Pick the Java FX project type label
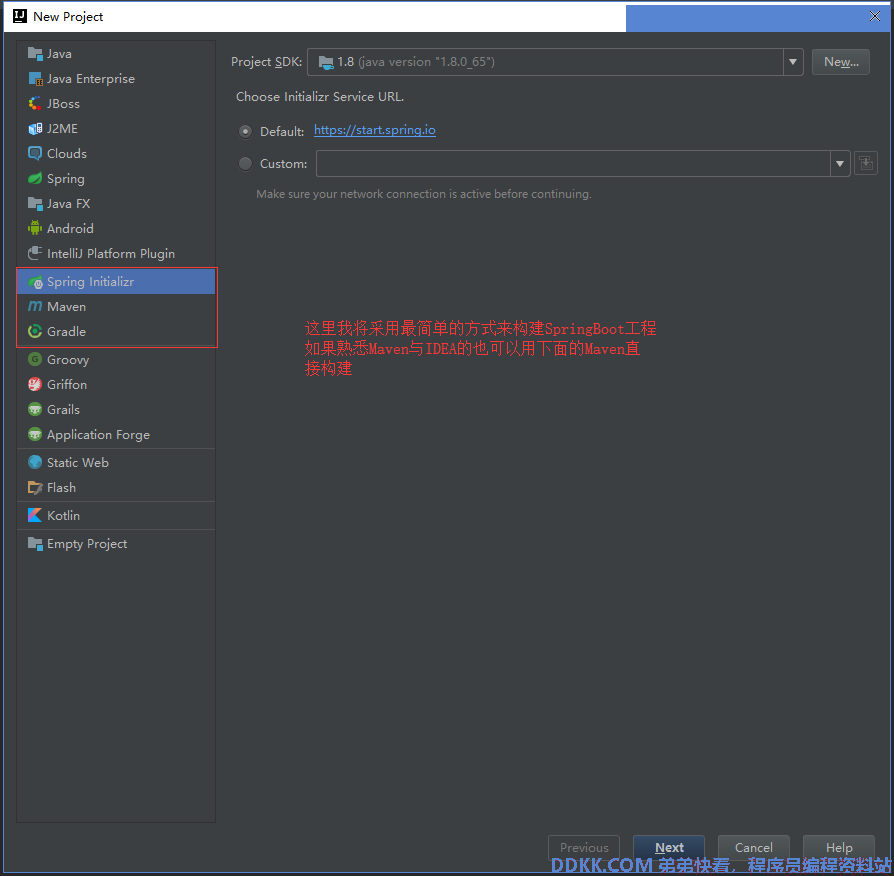 click(x=68, y=204)
